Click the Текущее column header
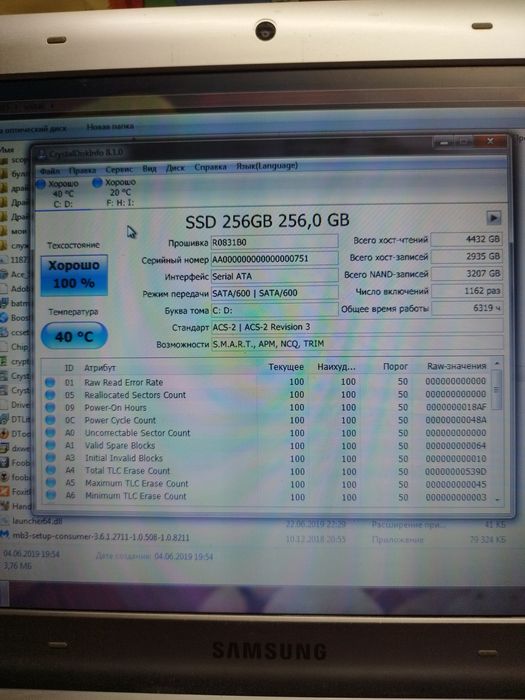The width and height of the screenshot is (525, 700). [286, 367]
